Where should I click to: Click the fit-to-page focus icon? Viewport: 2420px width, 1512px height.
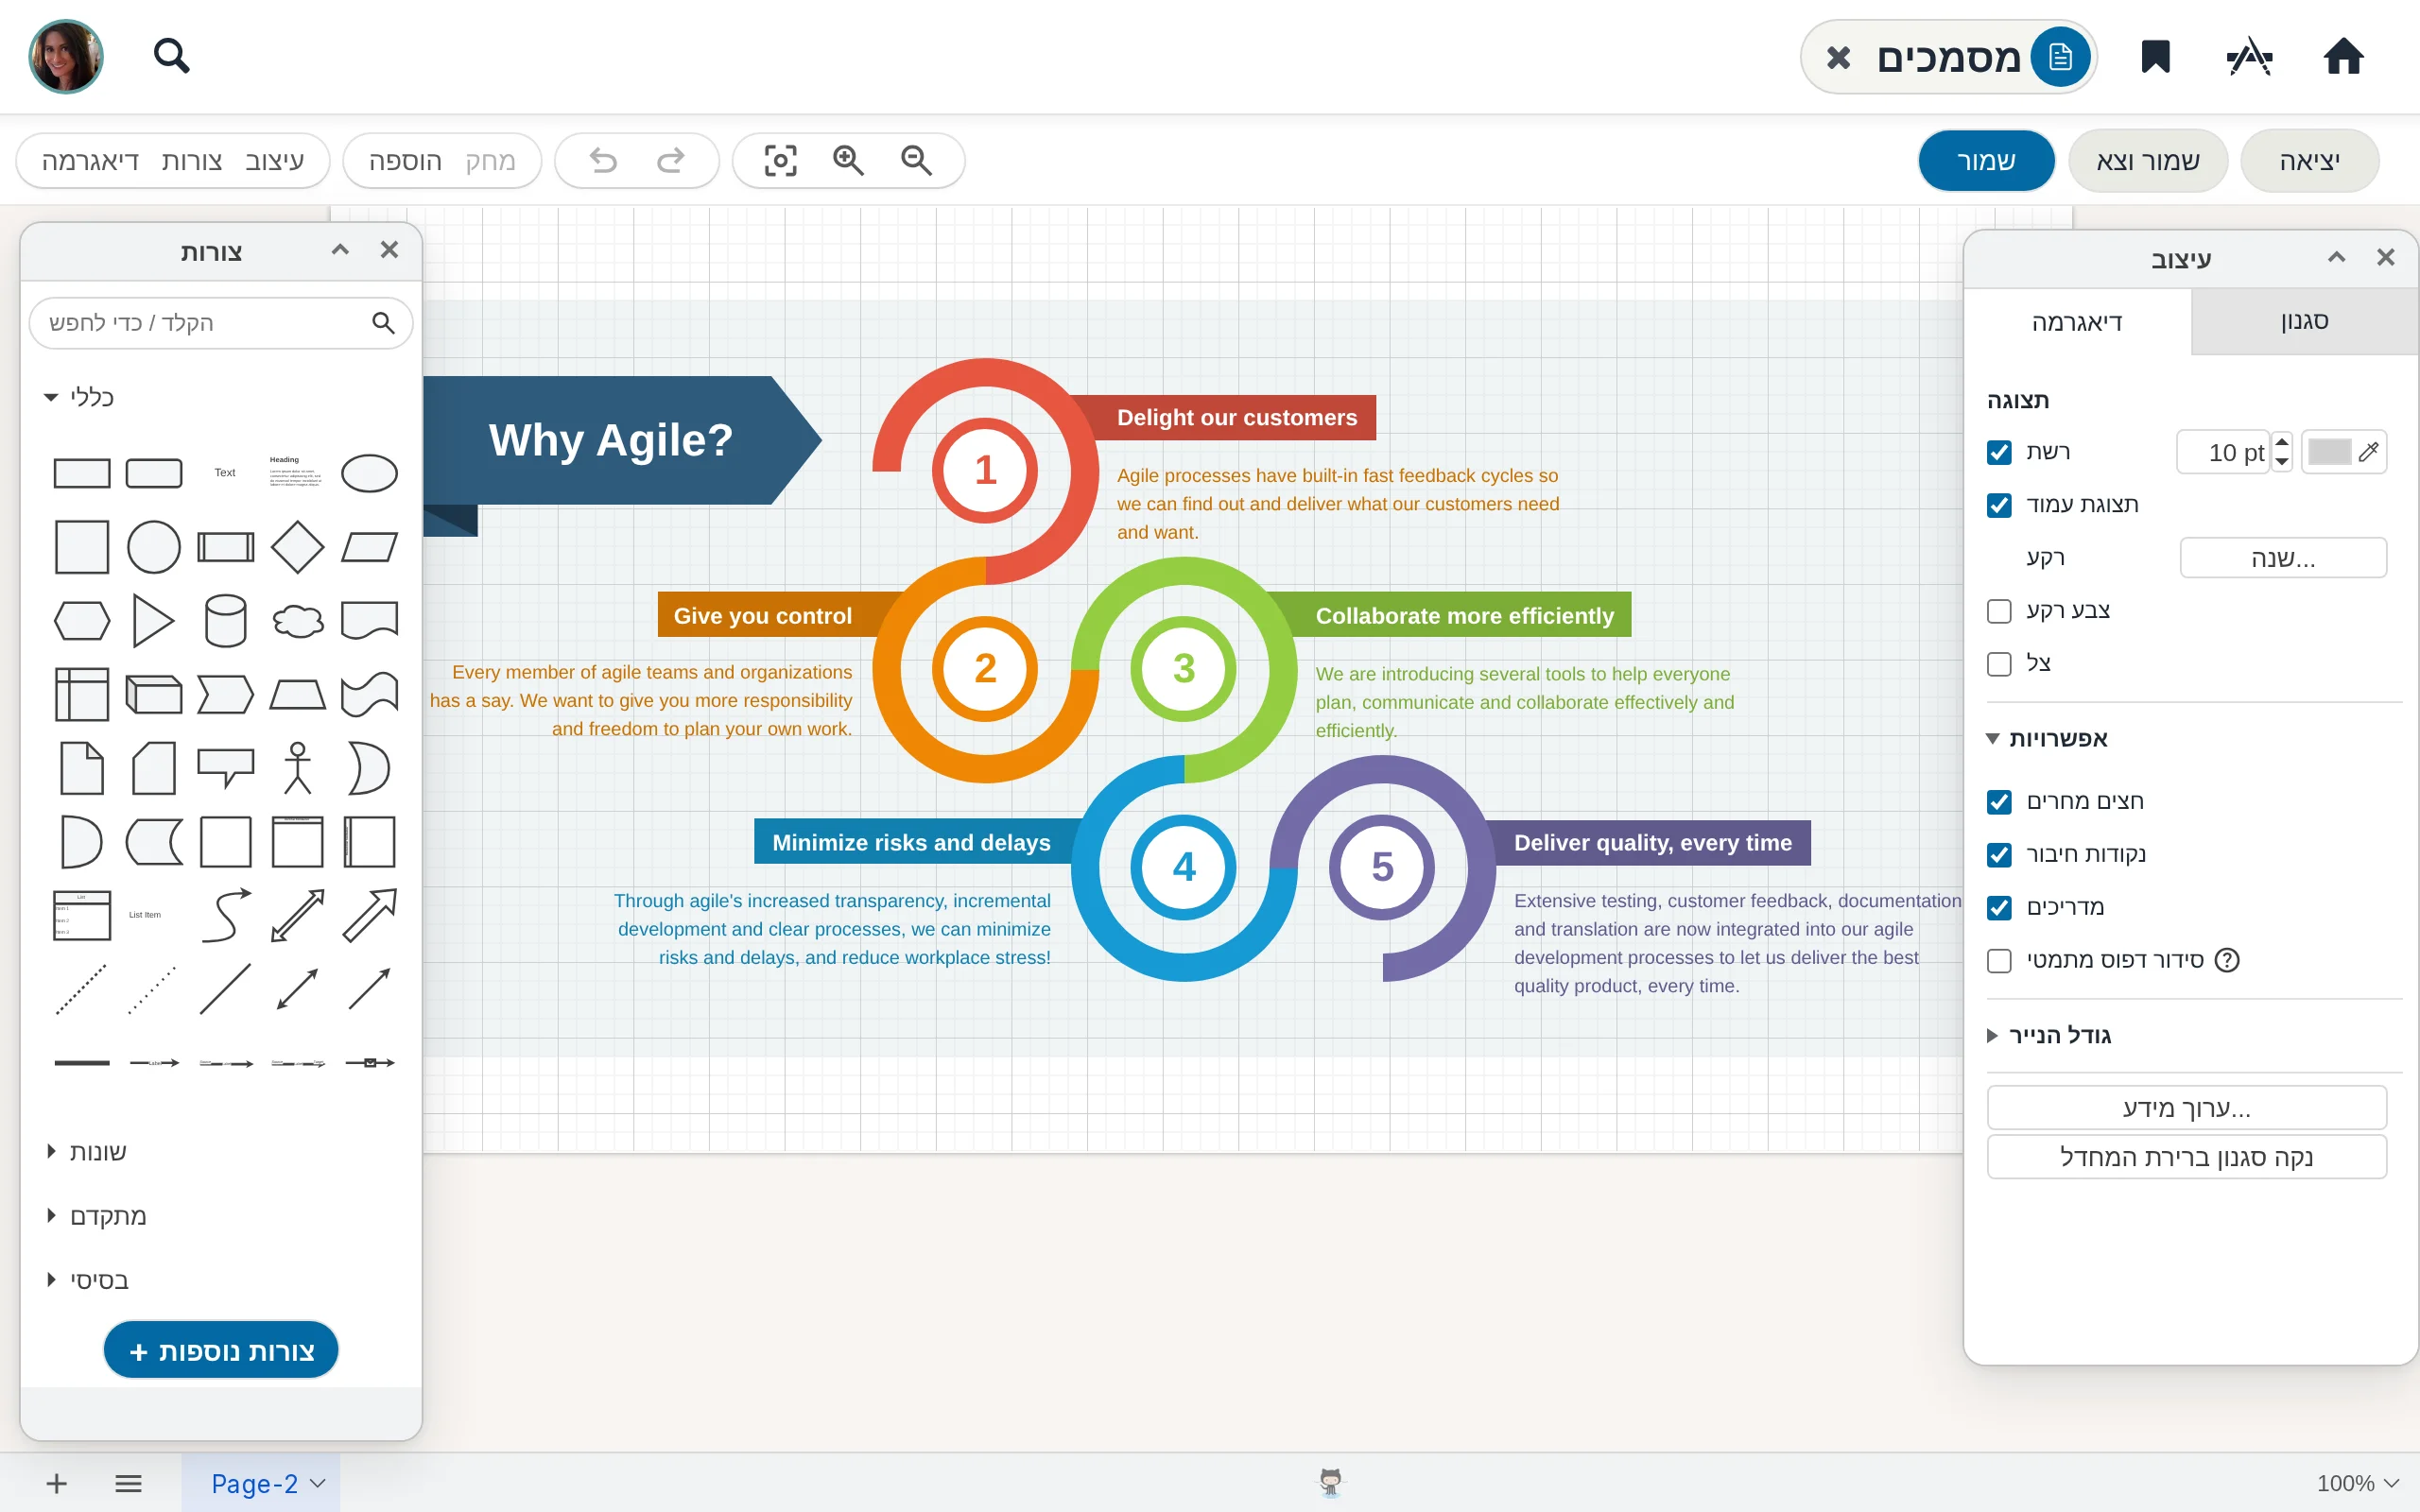780,160
